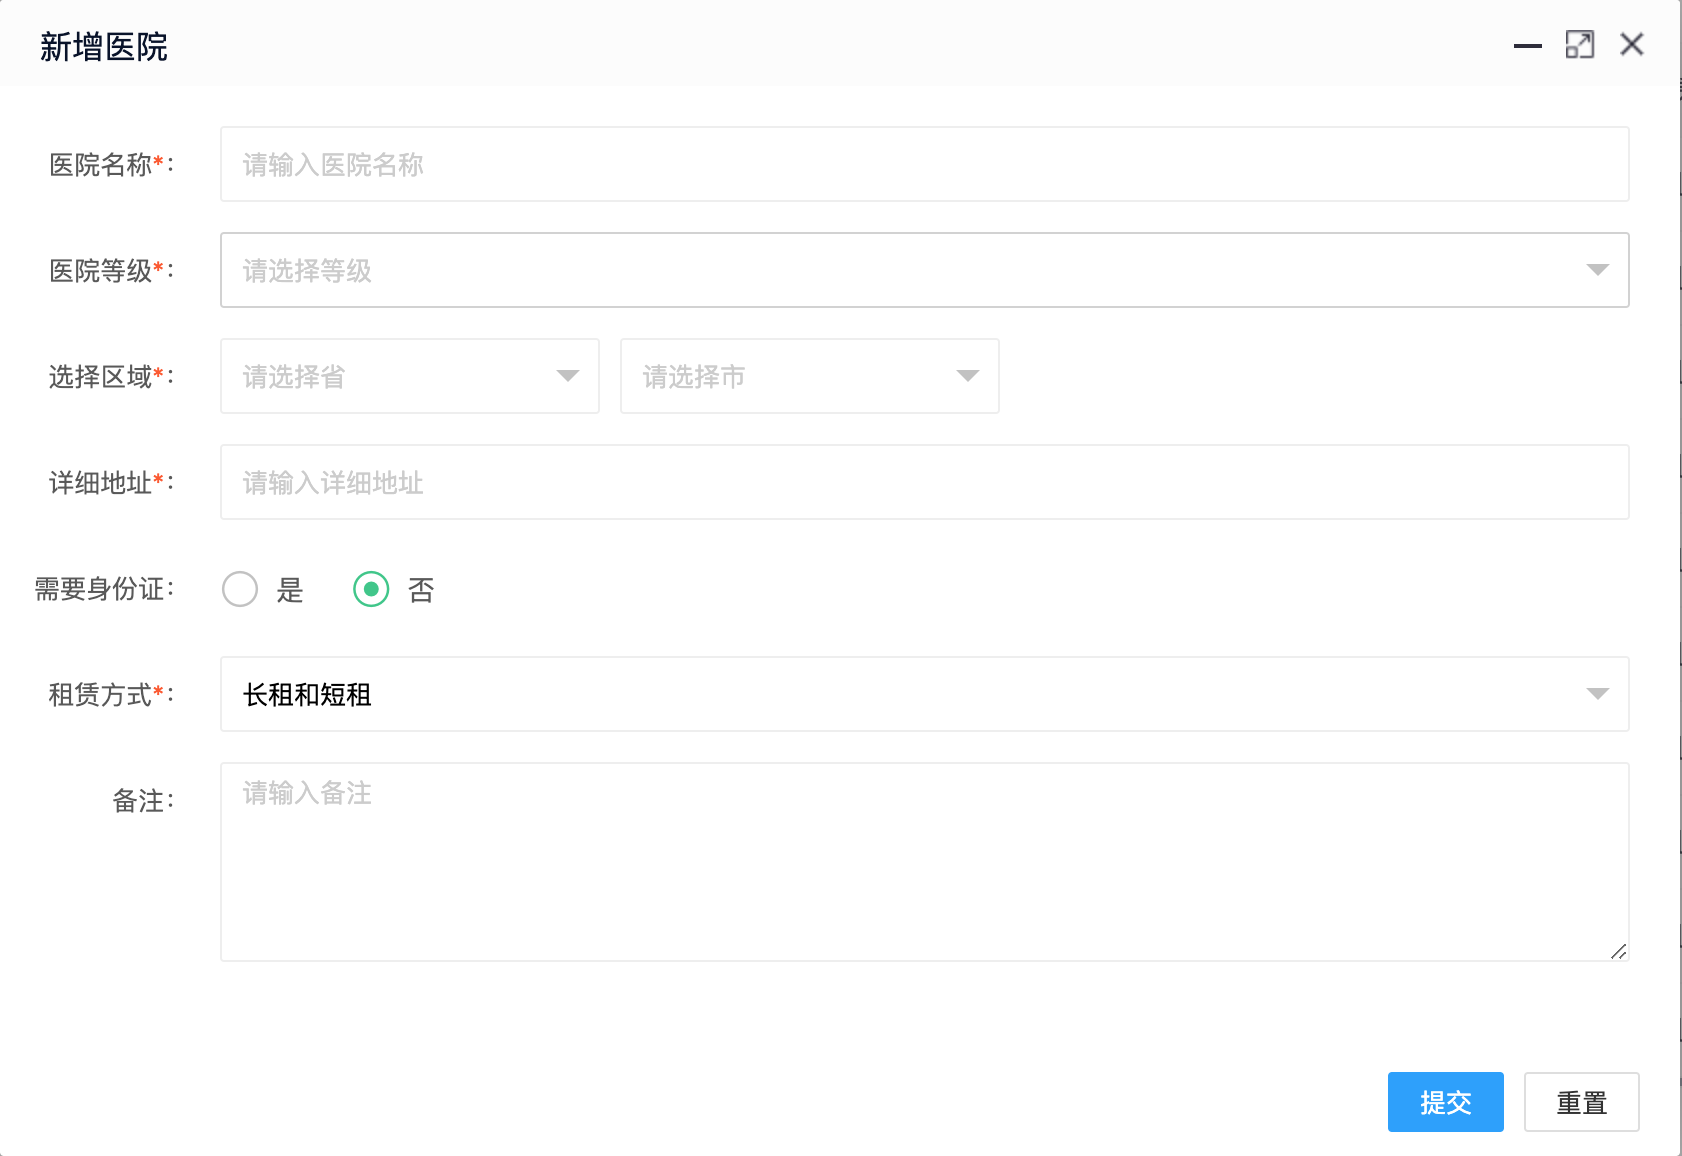Open the 医院等级 dropdown
Viewport: 1682px width, 1156px height.
click(x=925, y=270)
